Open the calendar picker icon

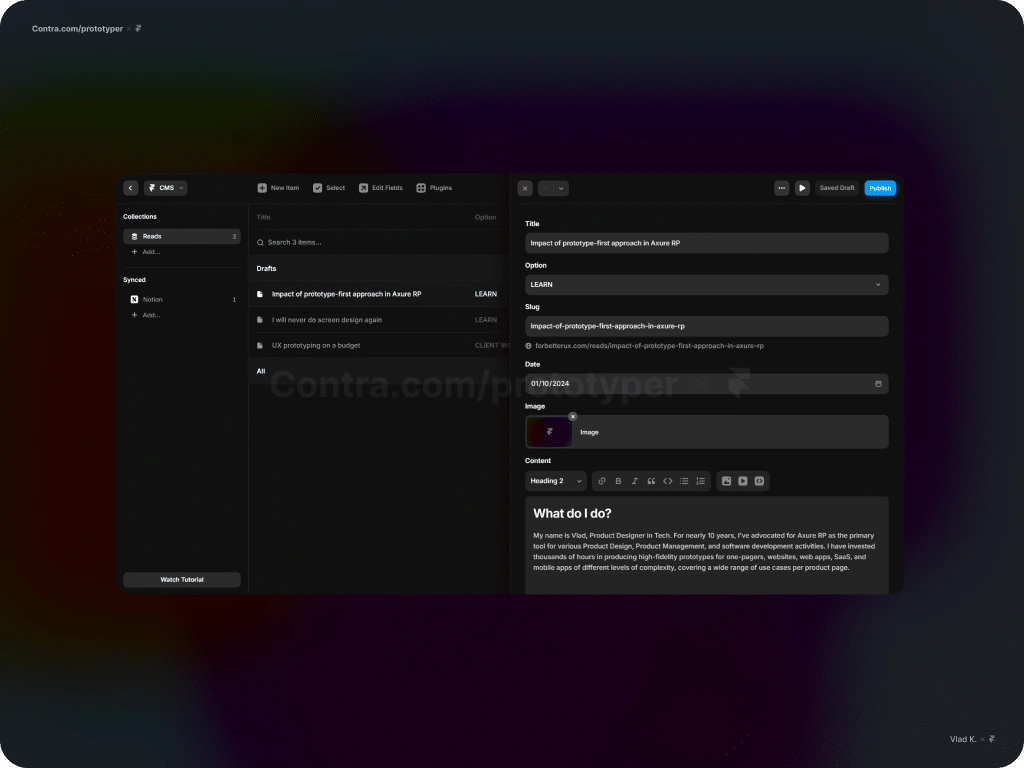click(x=878, y=384)
